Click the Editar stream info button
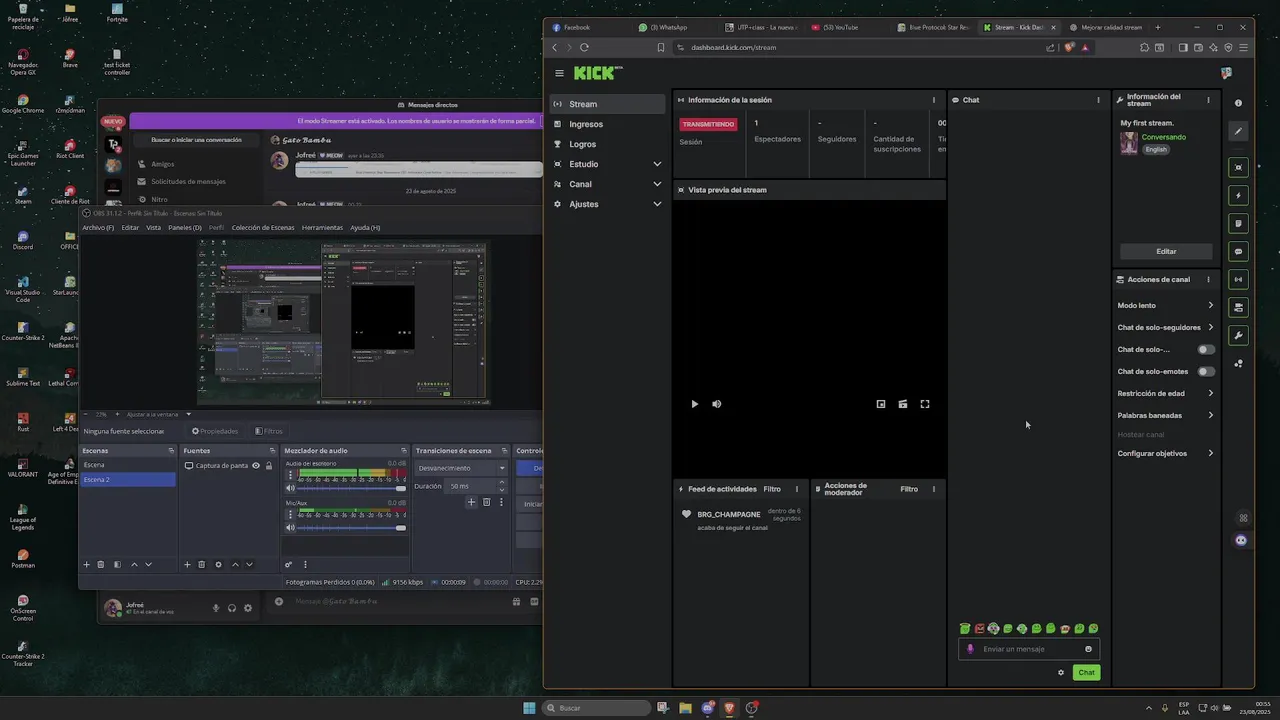Image resolution: width=1280 pixels, height=720 pixels. 1166,252
